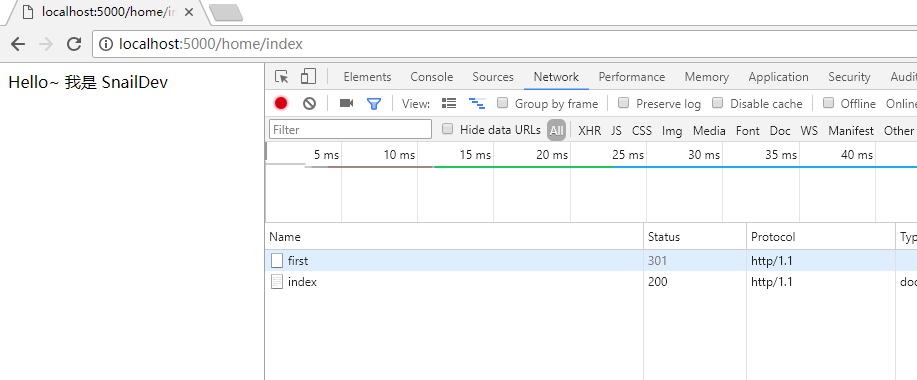
Task: Sort by the Name column header
Action: pos(454,237)
